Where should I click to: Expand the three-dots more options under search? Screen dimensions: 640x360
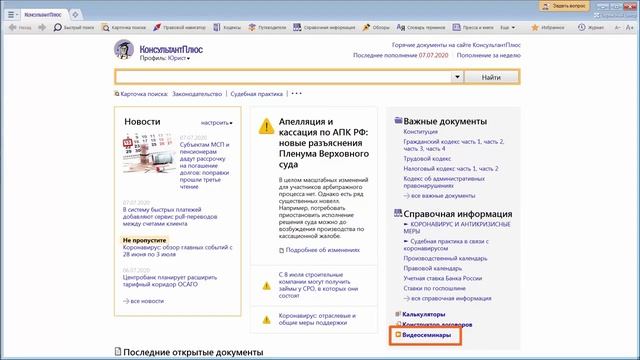click(x=296, y=93)
